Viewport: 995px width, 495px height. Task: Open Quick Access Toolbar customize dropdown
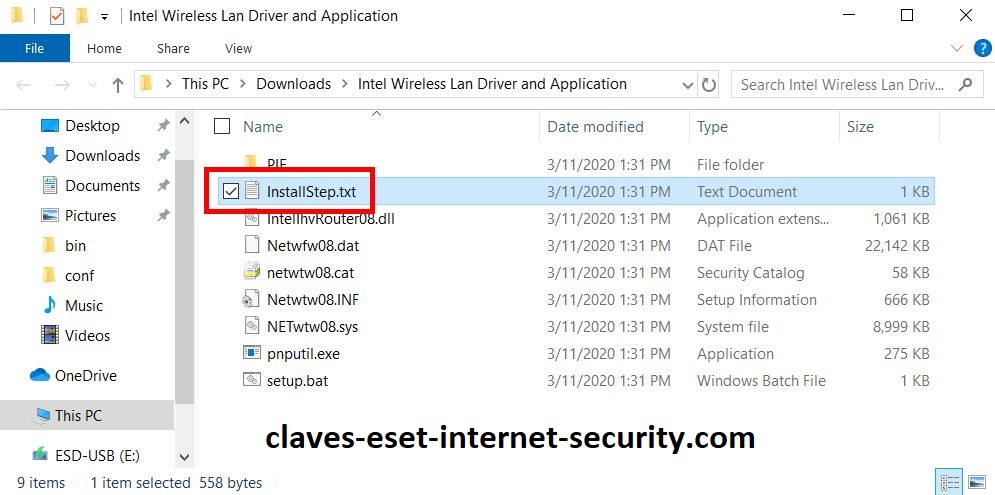click(104, 17)
